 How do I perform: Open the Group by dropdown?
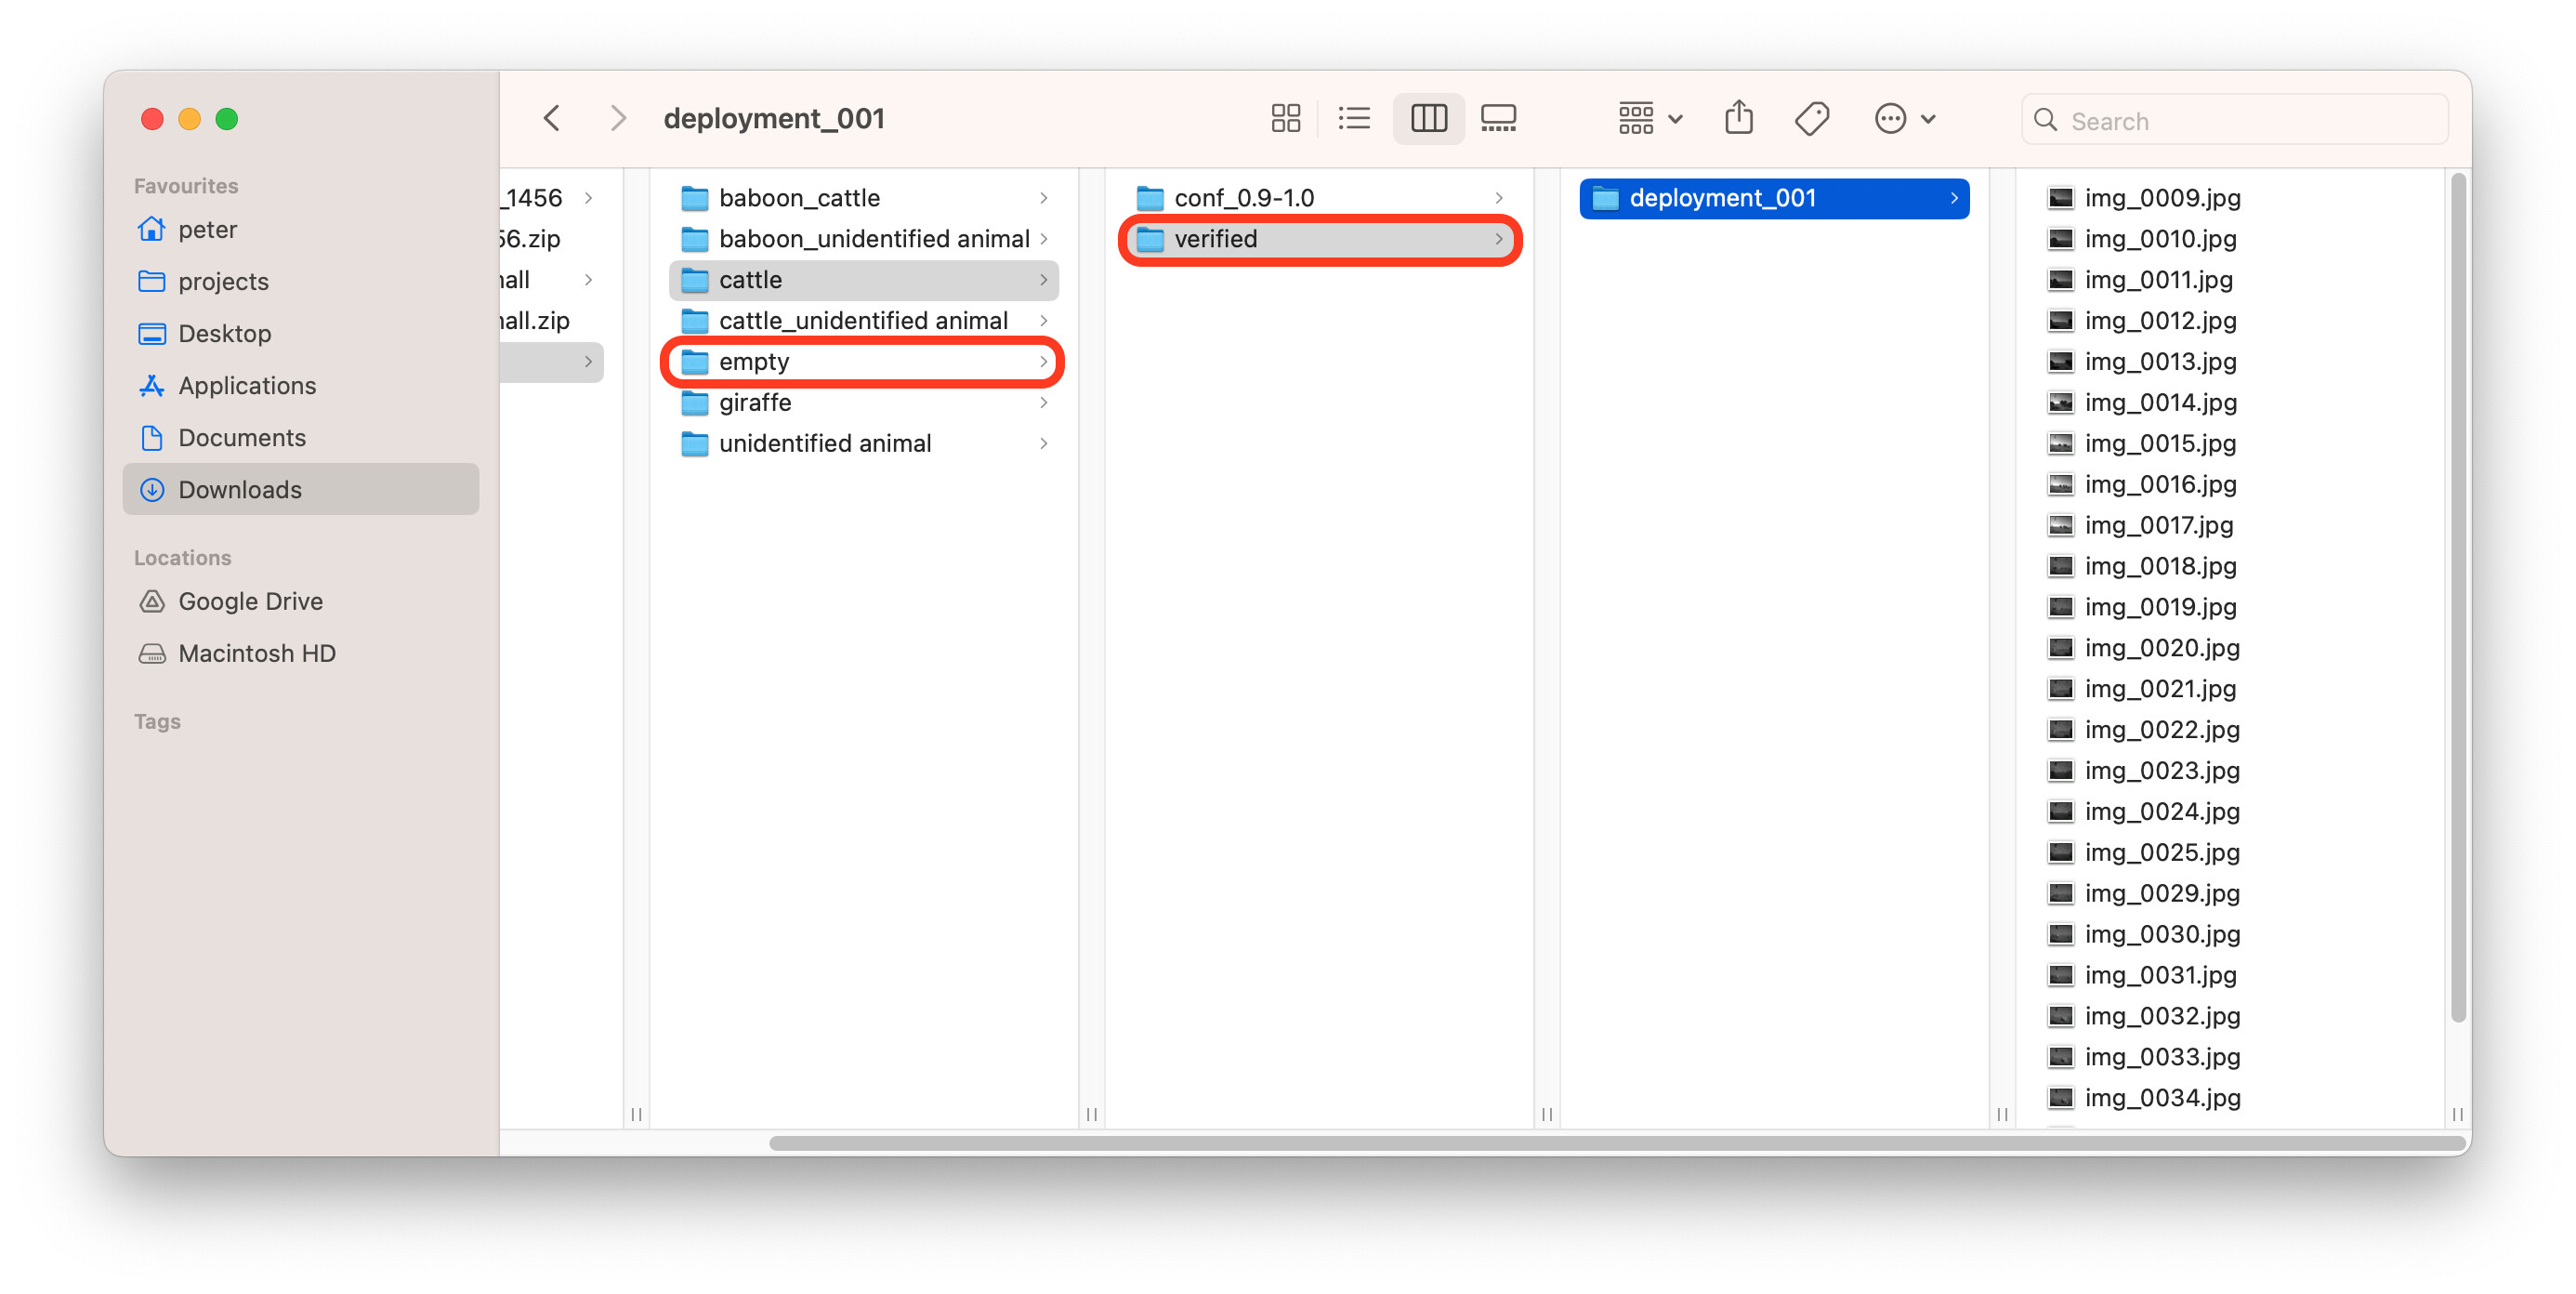point(1650,119)
